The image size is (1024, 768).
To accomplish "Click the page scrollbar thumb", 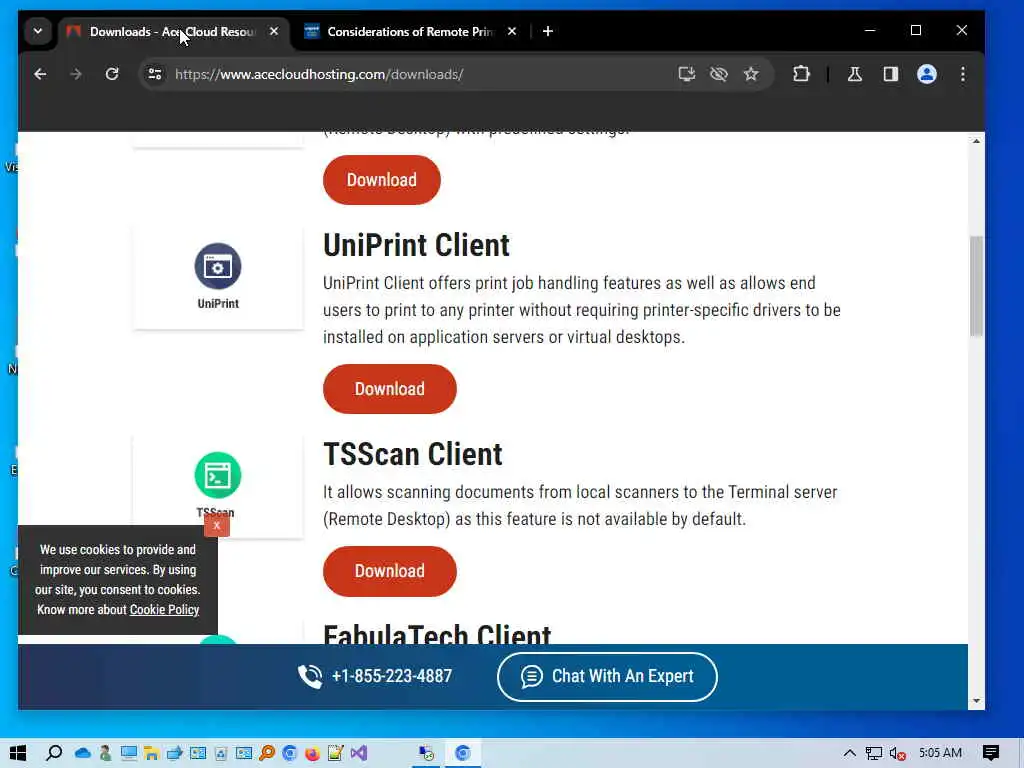I will pyautogui.click(x=976, y=286).
